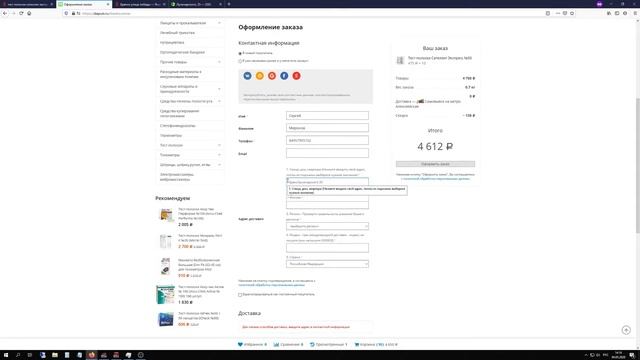
Task: Click the Фамилия input field
Action: pyautogui.click(x=327, y=128)
